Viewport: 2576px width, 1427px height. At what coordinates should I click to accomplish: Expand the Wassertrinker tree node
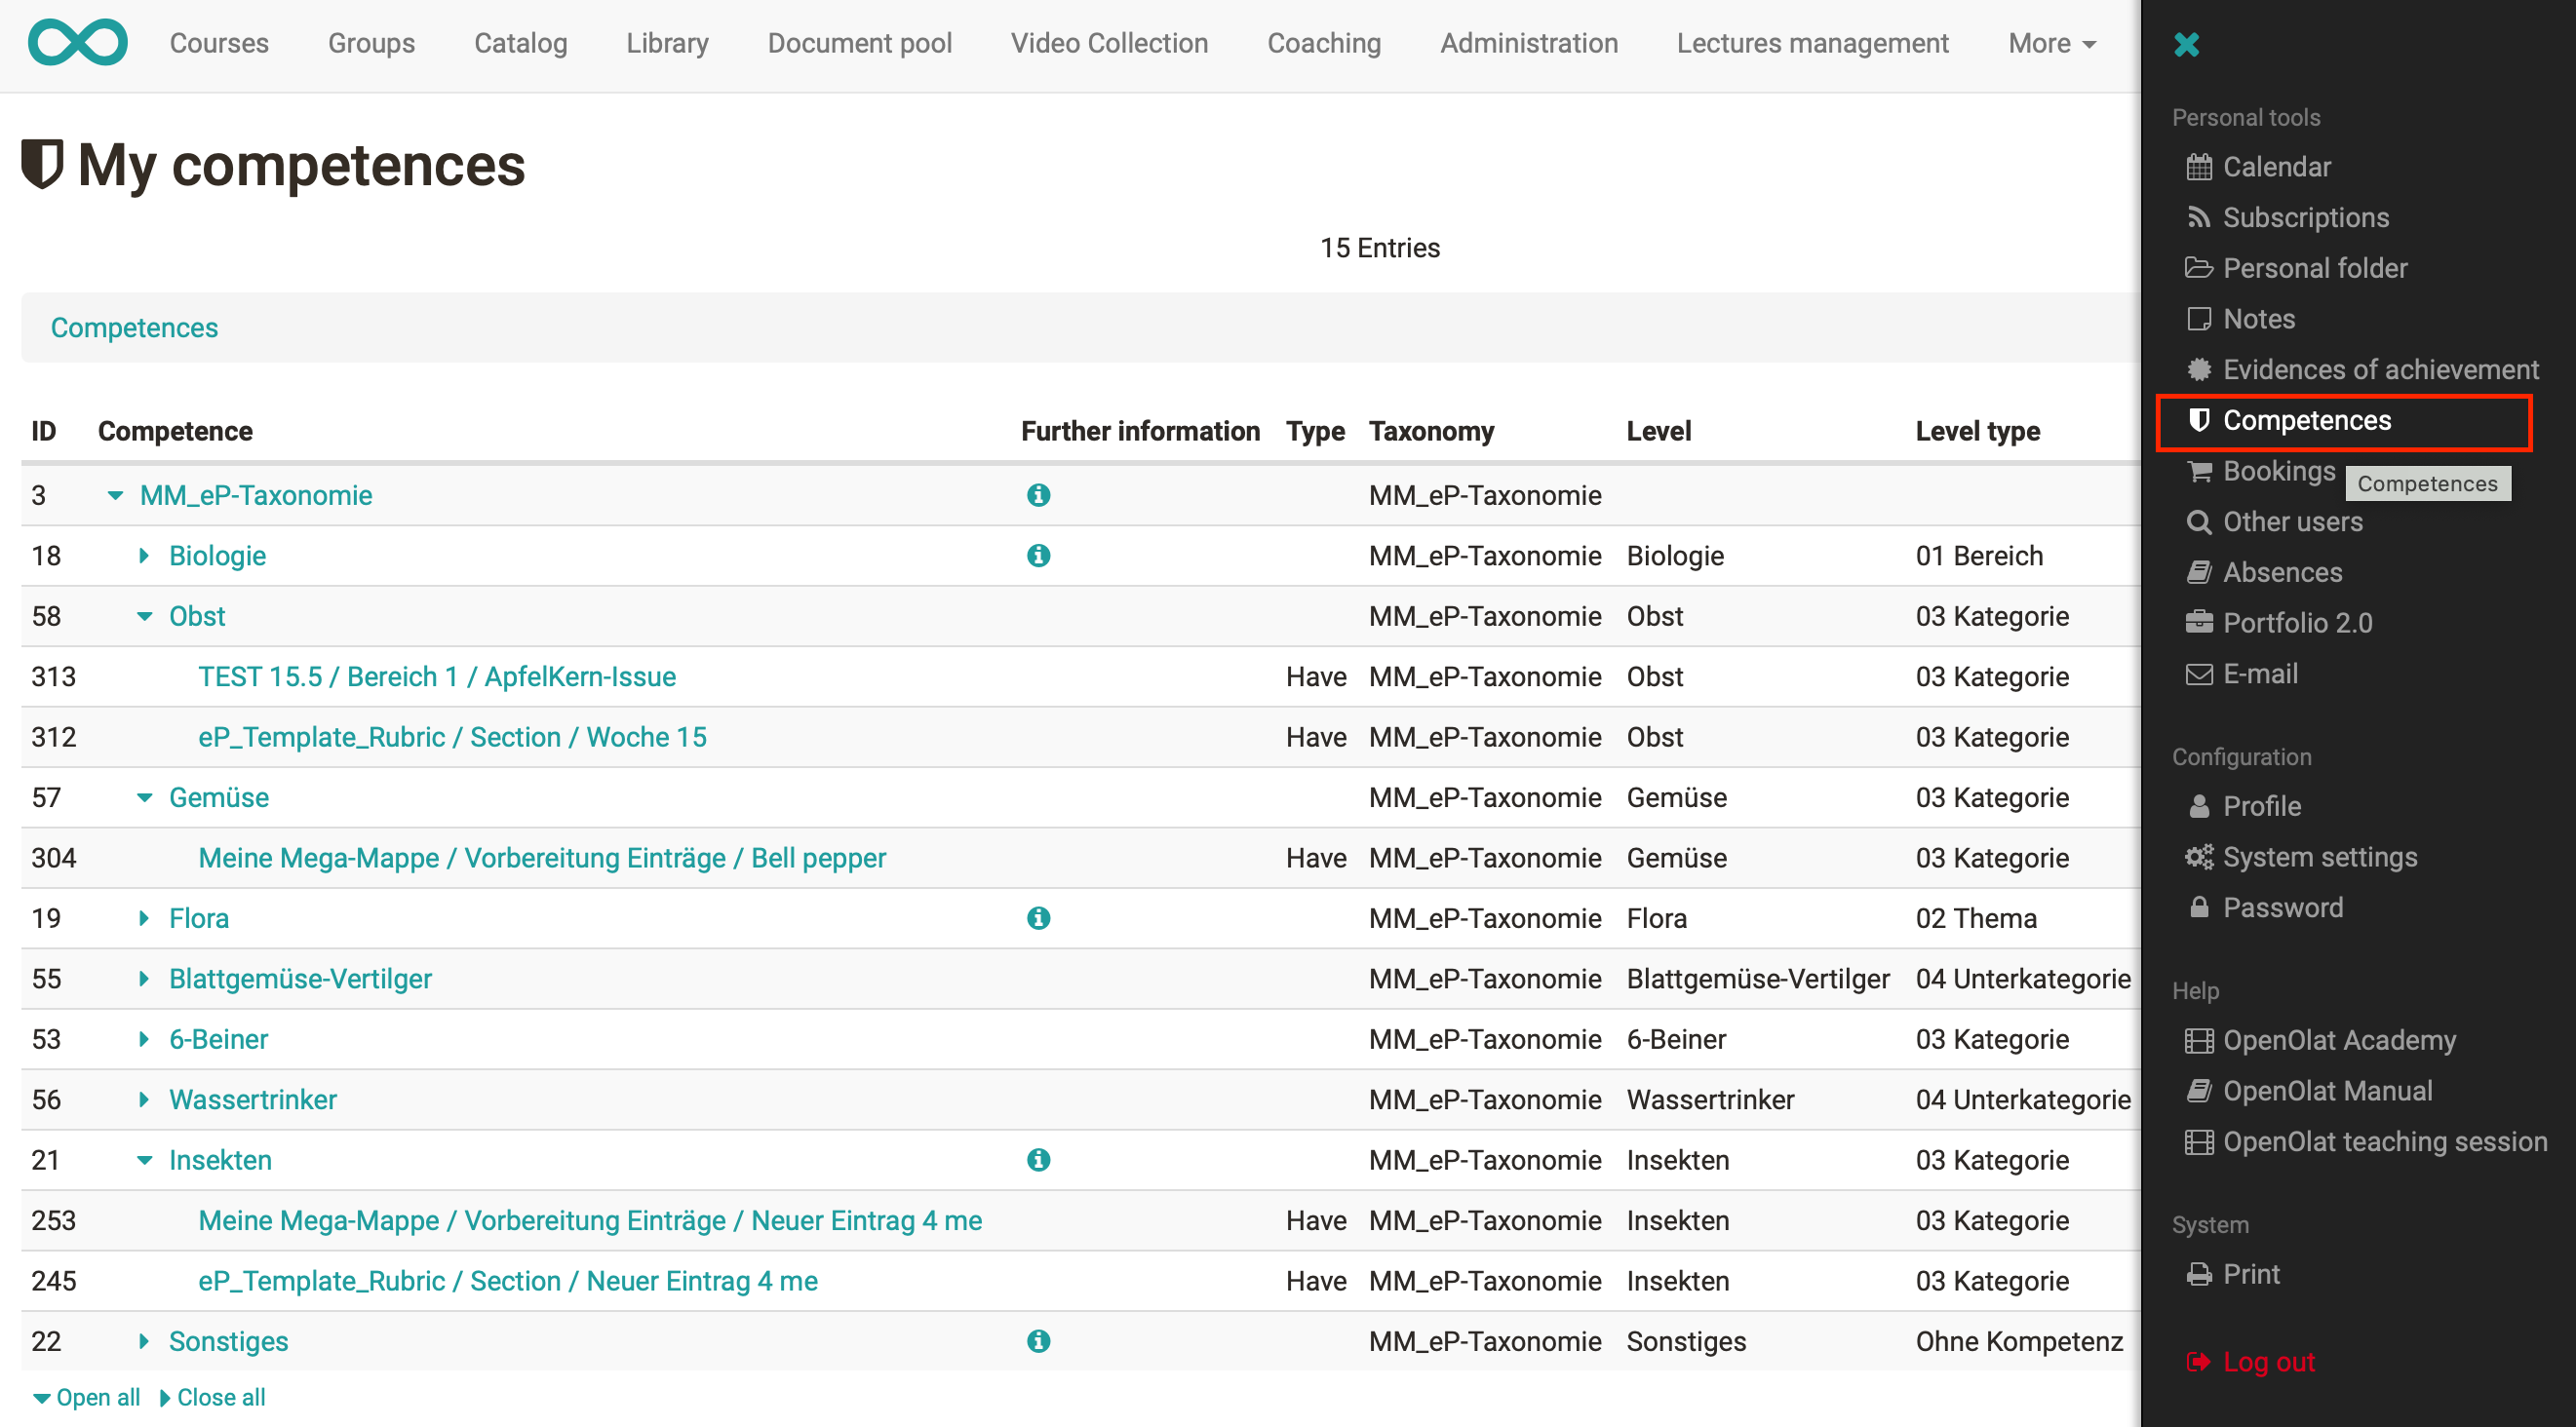[144, 1099]
